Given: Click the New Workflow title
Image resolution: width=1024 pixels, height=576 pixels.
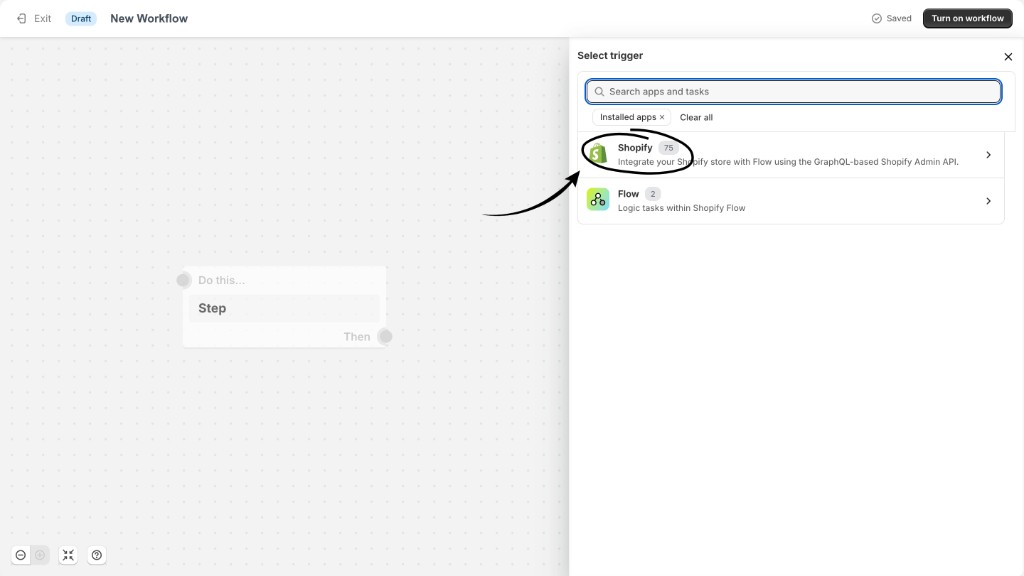Looking at the screenshot, I should pyautogui.click(x=149, y=18).
